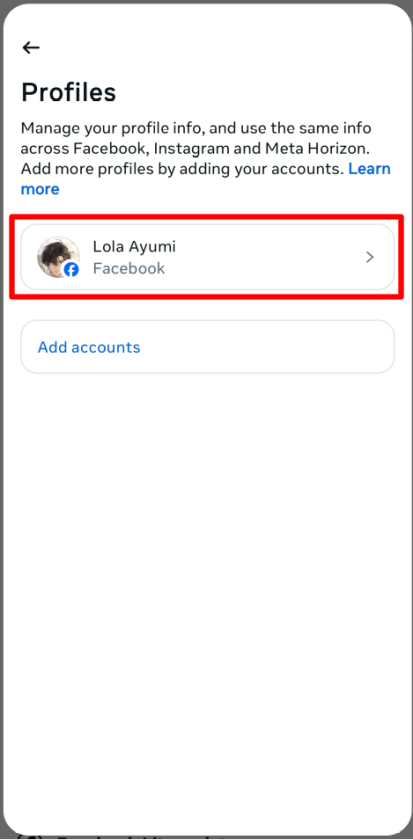Open the Lola Ayumi Facebook profile card
Image resolution: width=413 pixels, height=840 pixels.
tap(207, 257)
